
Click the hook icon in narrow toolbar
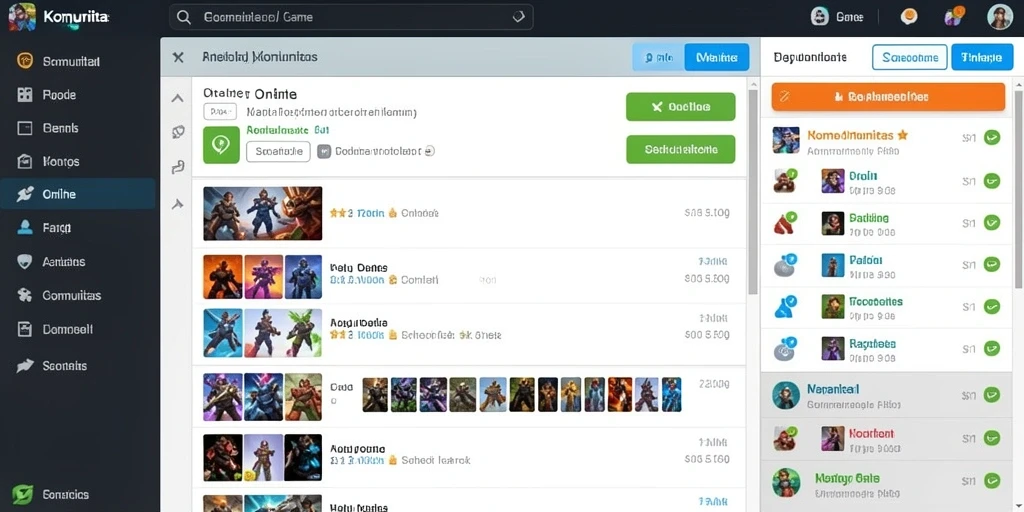tap(177, 168)
